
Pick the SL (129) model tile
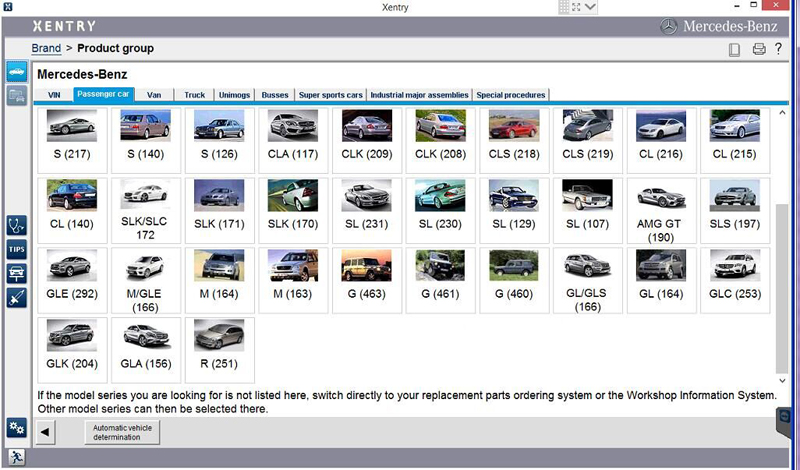point(514,210)
